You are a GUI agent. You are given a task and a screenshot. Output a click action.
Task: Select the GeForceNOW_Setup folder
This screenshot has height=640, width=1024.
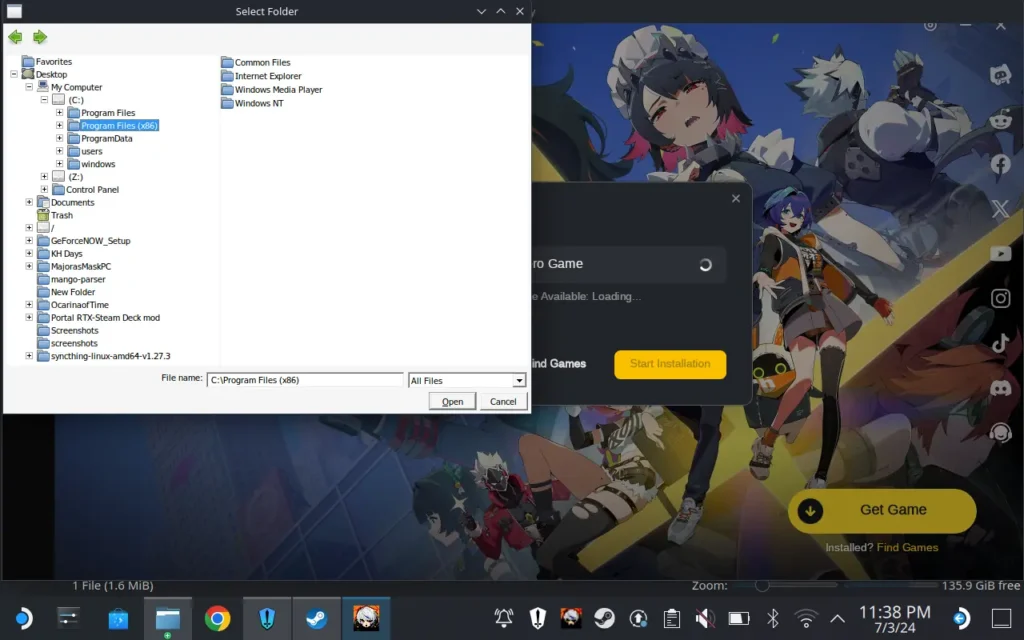click(90, 241)
